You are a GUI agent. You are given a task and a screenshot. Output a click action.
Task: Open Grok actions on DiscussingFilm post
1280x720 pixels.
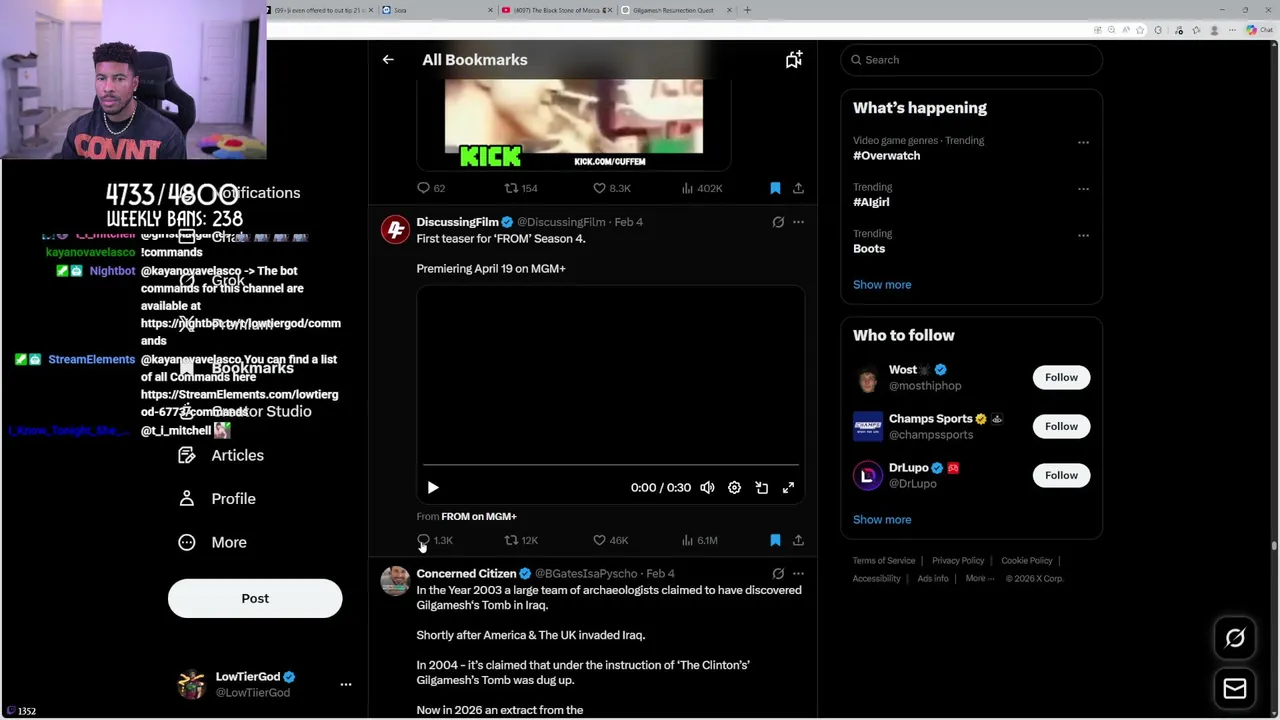778,222
